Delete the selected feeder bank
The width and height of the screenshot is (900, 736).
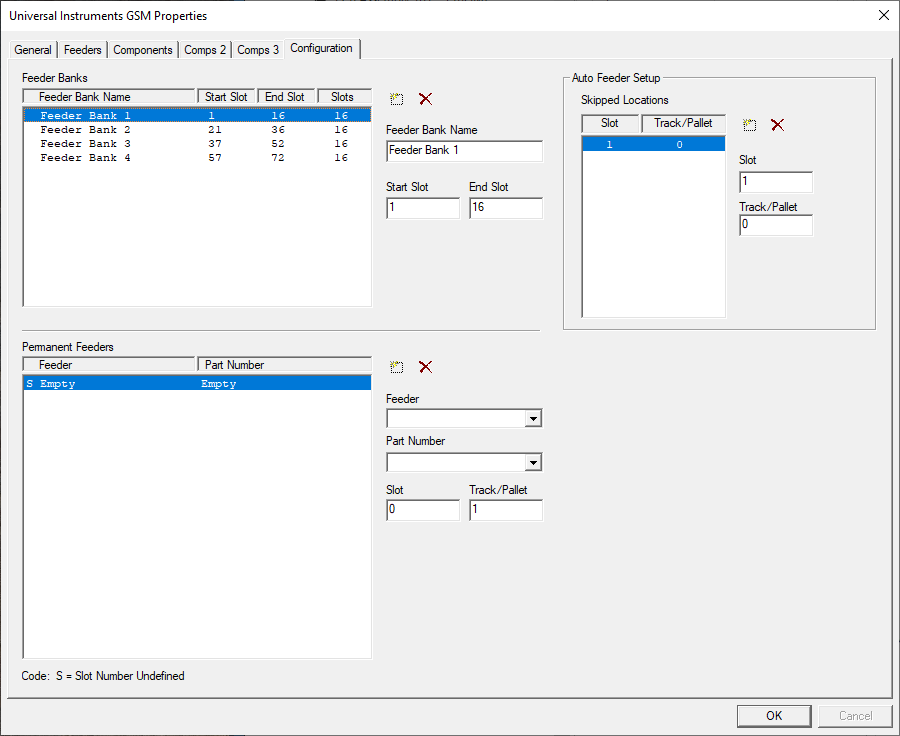point(424,98)
